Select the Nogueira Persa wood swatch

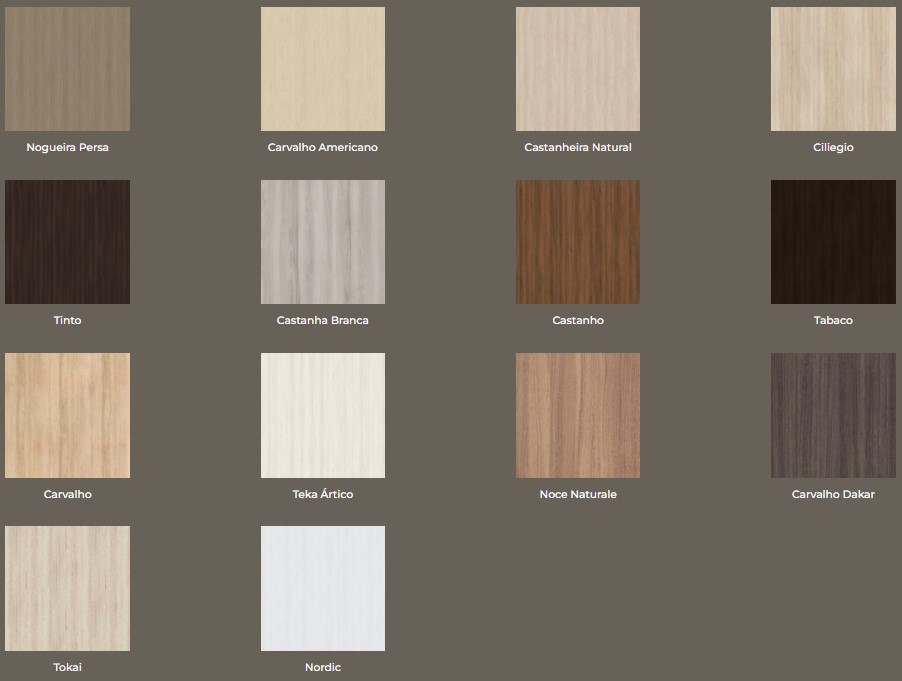(67, 69)
